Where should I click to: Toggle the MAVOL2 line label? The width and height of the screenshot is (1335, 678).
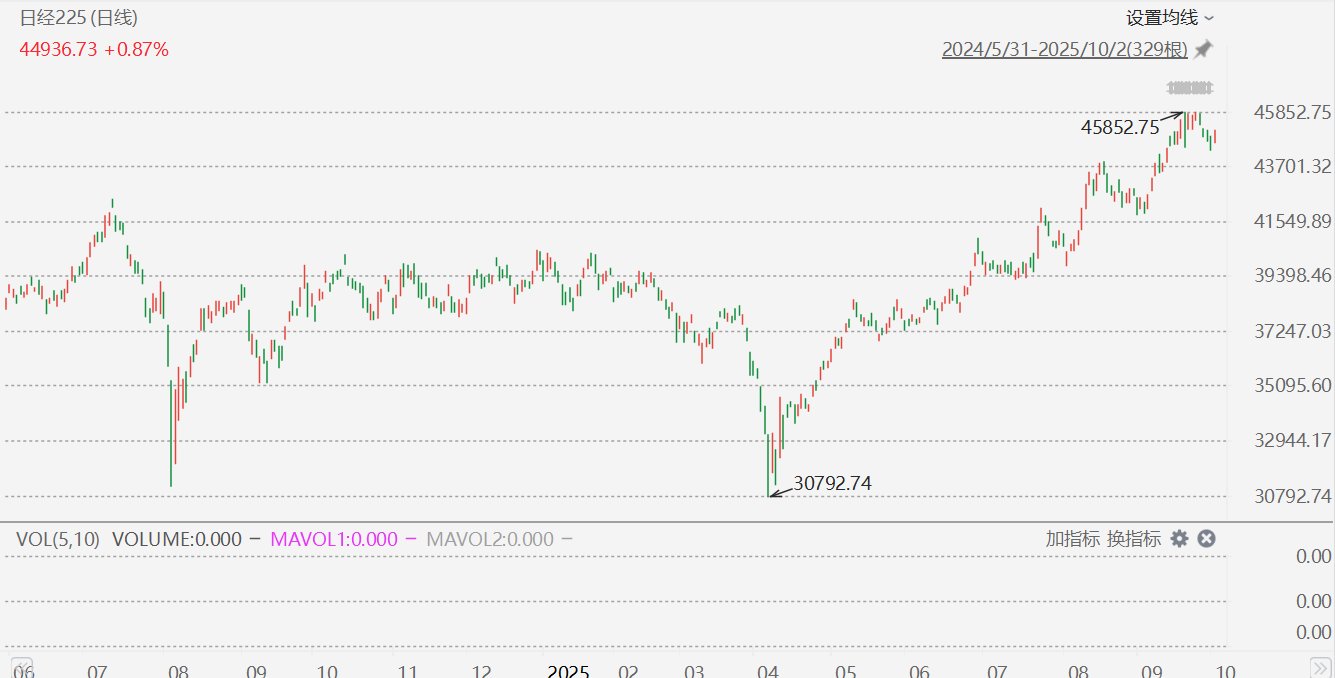click(490, 539)
